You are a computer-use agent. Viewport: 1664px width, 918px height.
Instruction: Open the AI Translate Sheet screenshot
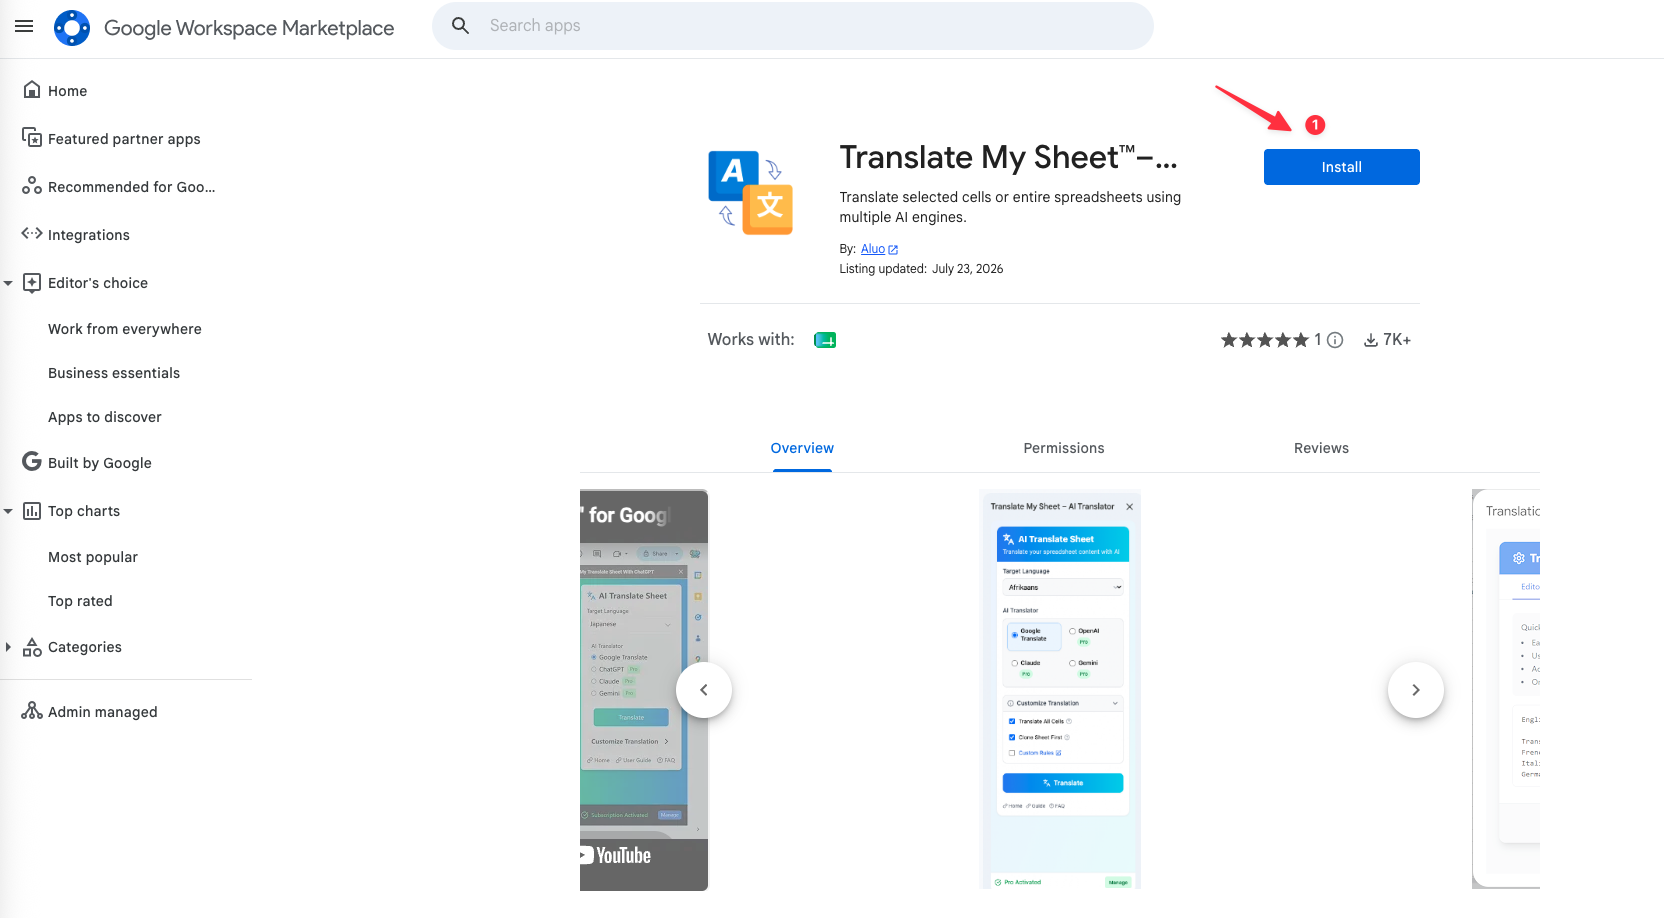pos(1060,690)
